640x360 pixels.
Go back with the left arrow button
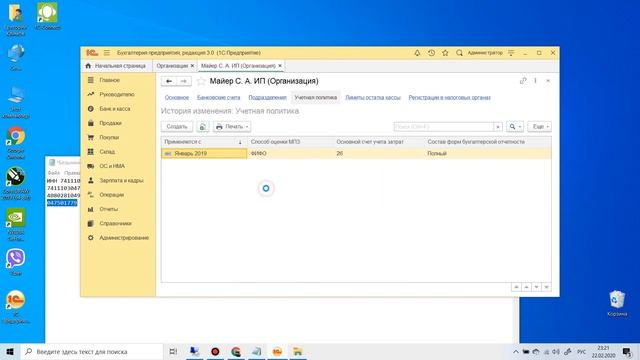tap(169, 81)
